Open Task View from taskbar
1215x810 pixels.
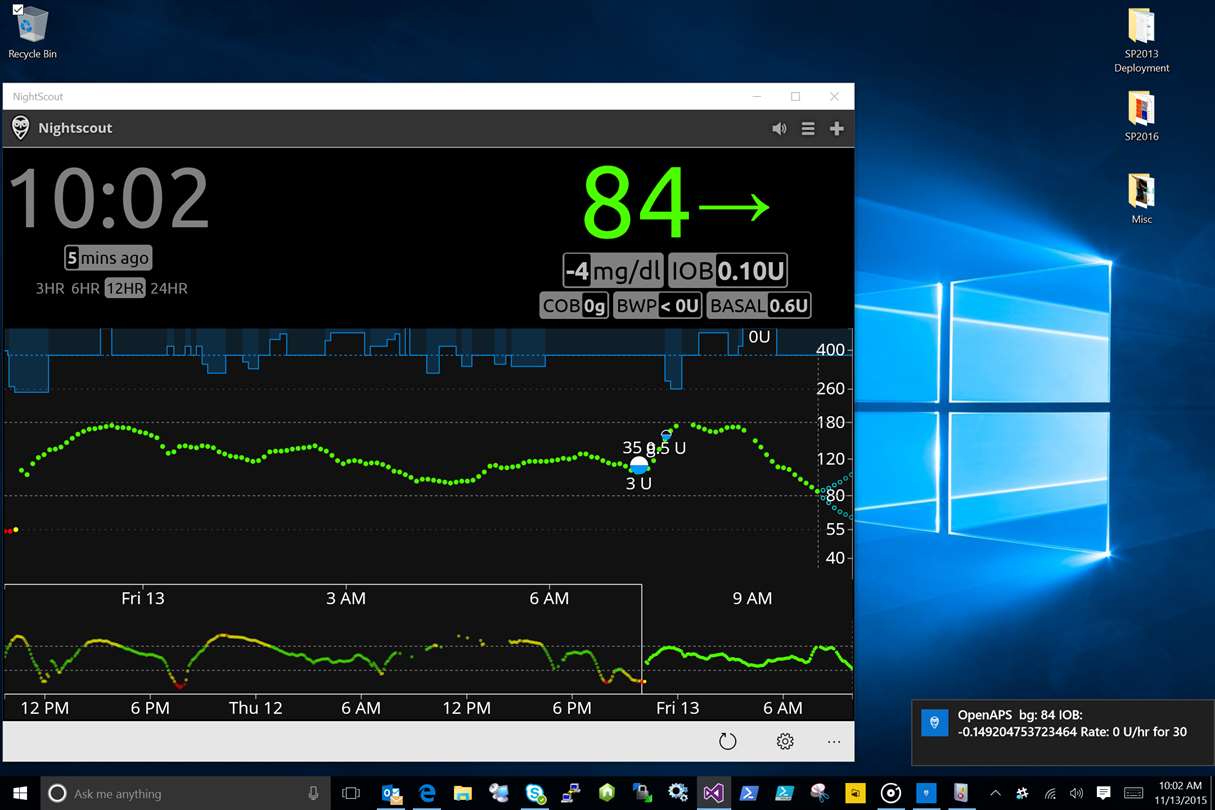(351, 793)
